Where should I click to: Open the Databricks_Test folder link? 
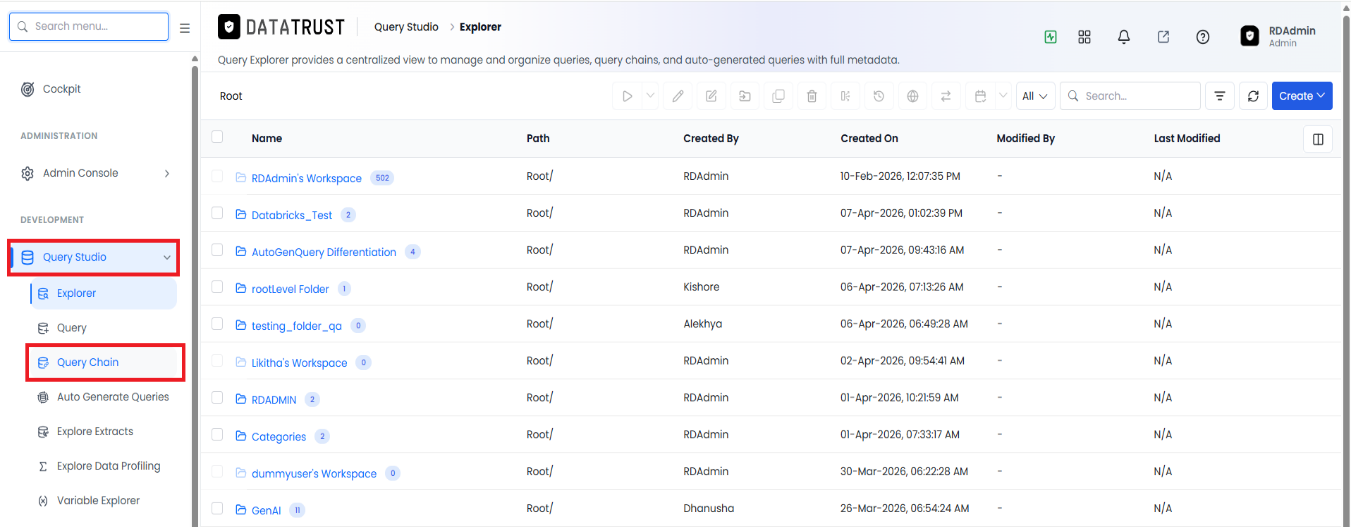[291, 215]
